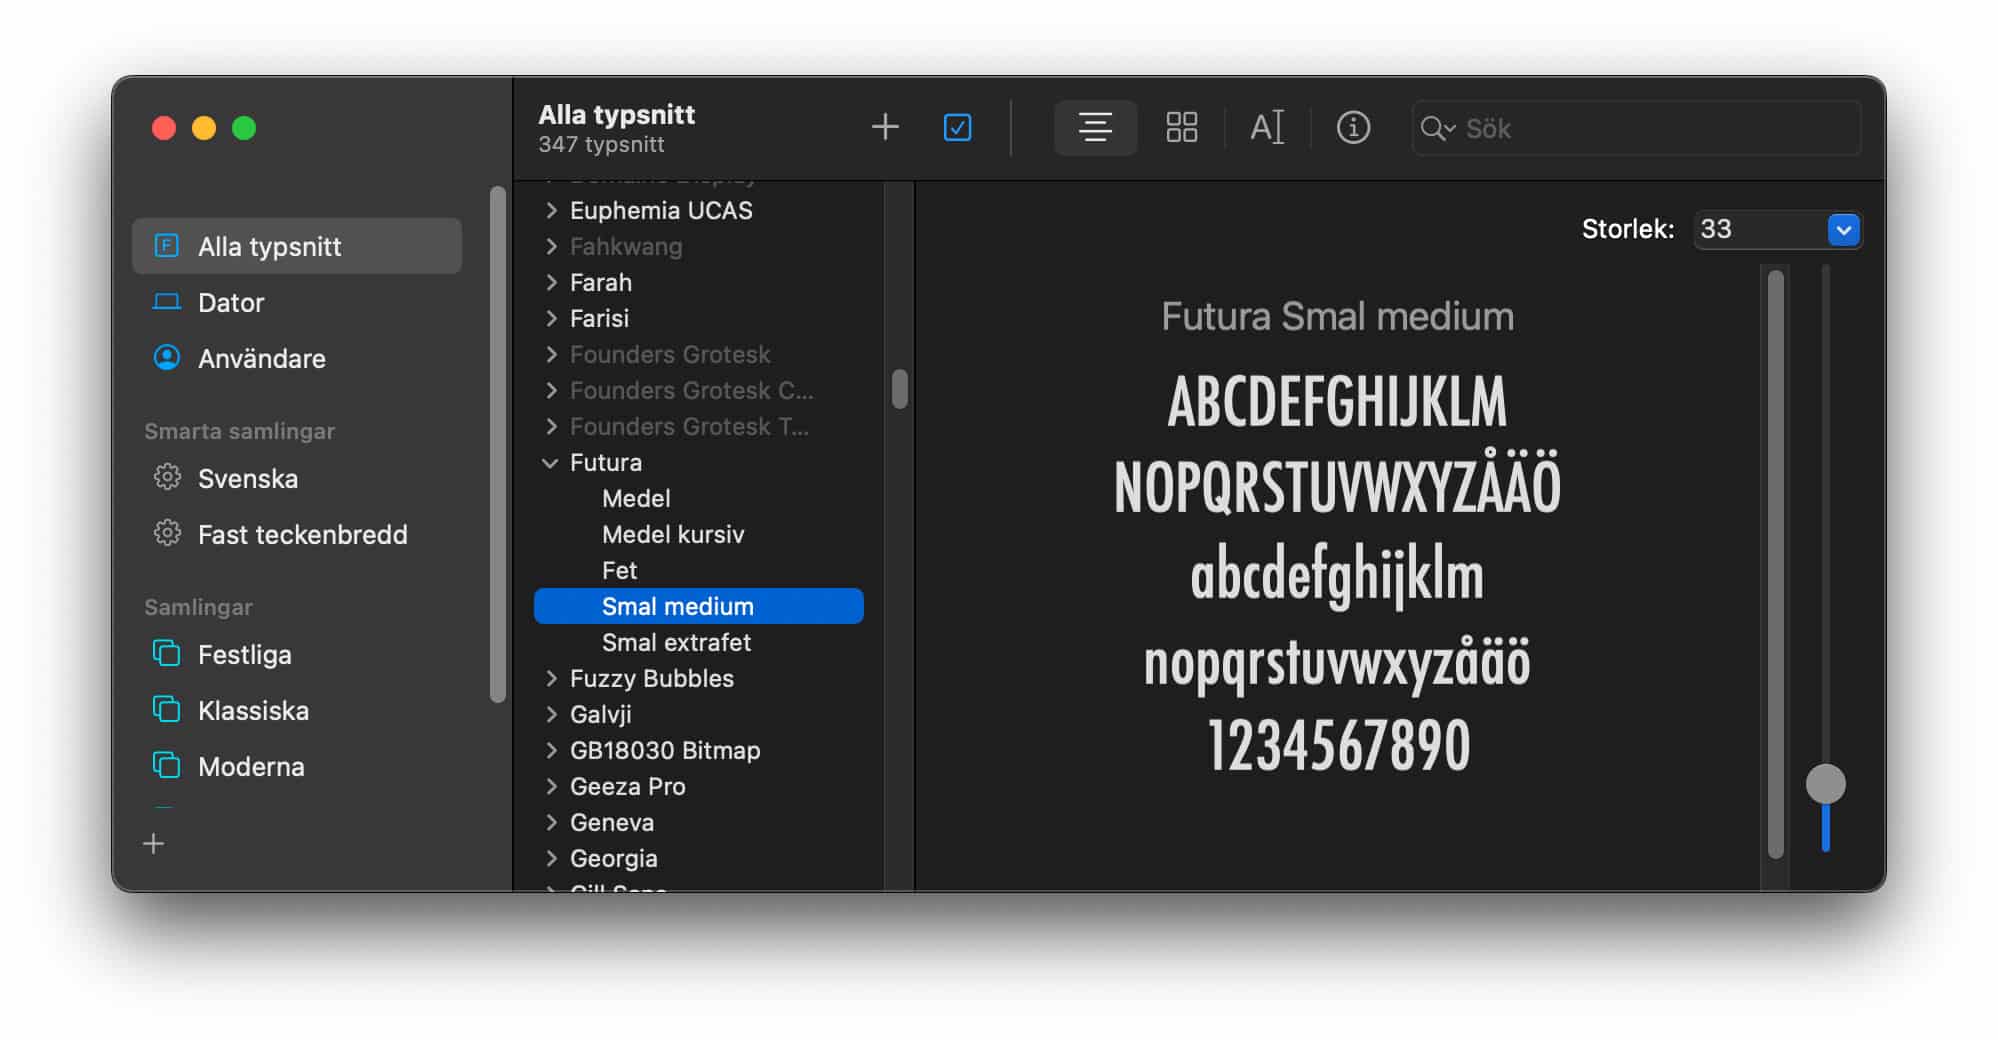Select the Founders Grotesk T... family row
This screenshot has width=1998, height=1040.
[699, 426]
